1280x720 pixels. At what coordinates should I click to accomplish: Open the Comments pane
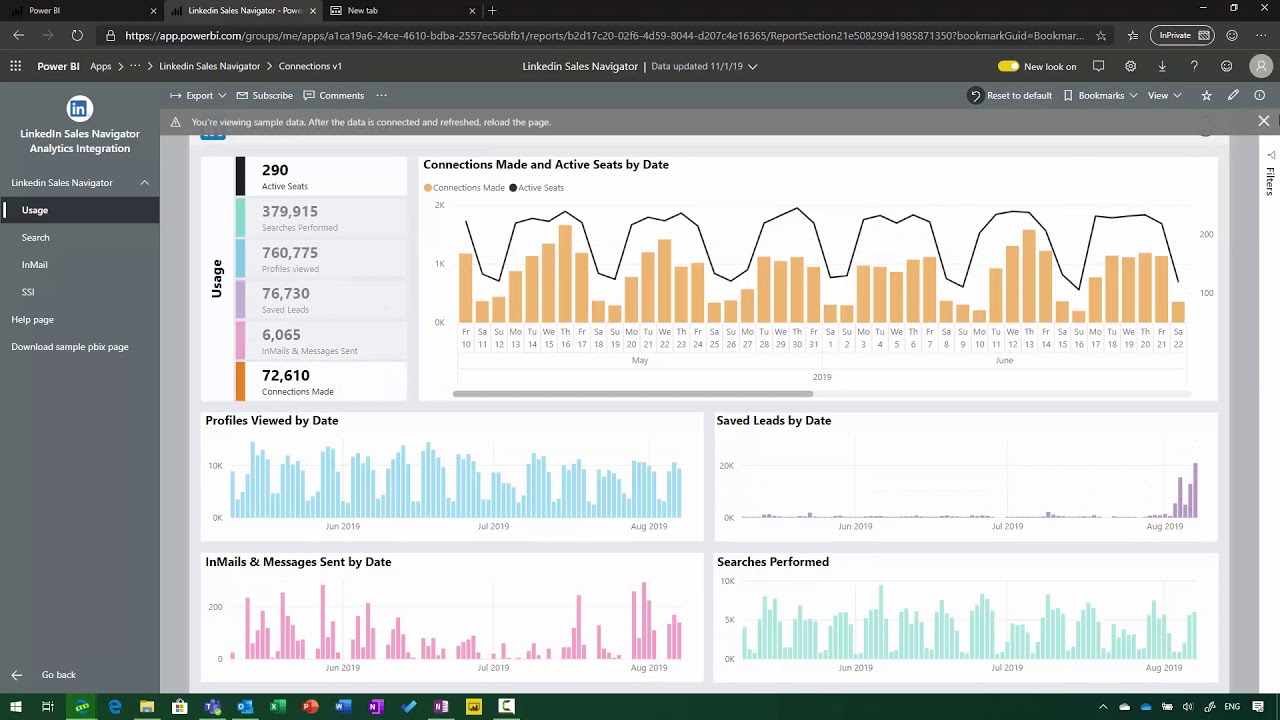(333, 95)
